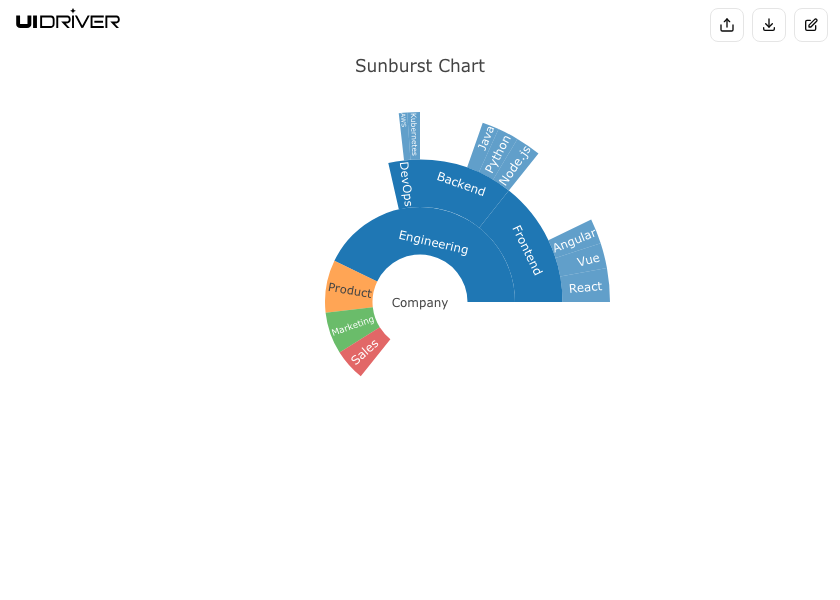
Task: Click the Angular leaf segment
Action: pyautogui.click(x=574, y=240)
